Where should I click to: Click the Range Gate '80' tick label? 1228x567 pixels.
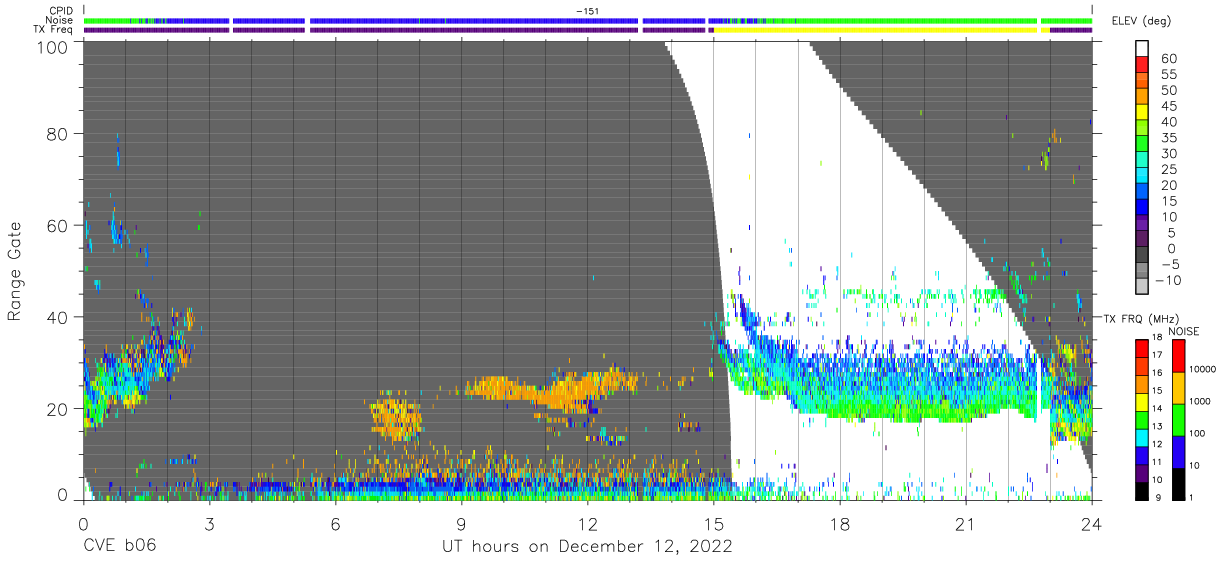click(x=57, y=134)
